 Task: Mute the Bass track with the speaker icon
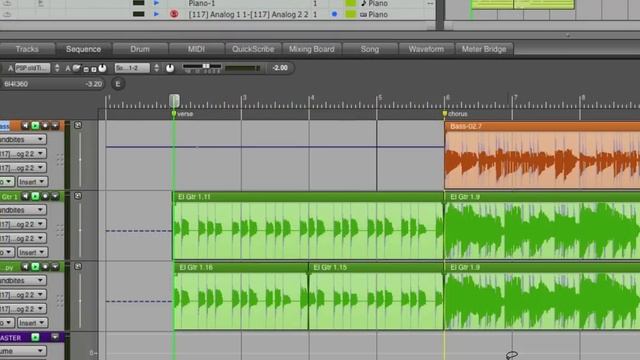[25, 126]
